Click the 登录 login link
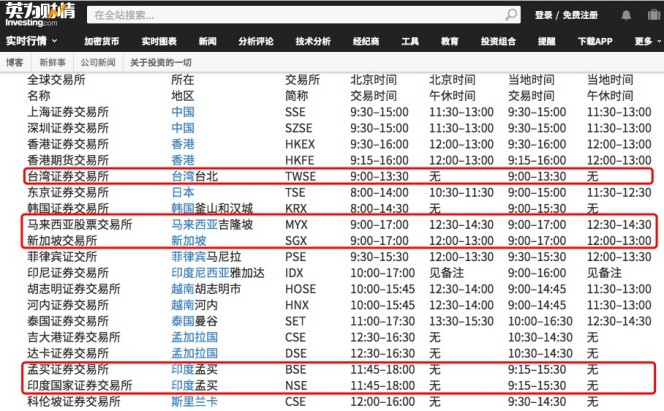This screenshot has height=411, width=664. pyautogui.click(x=543, y=15)
